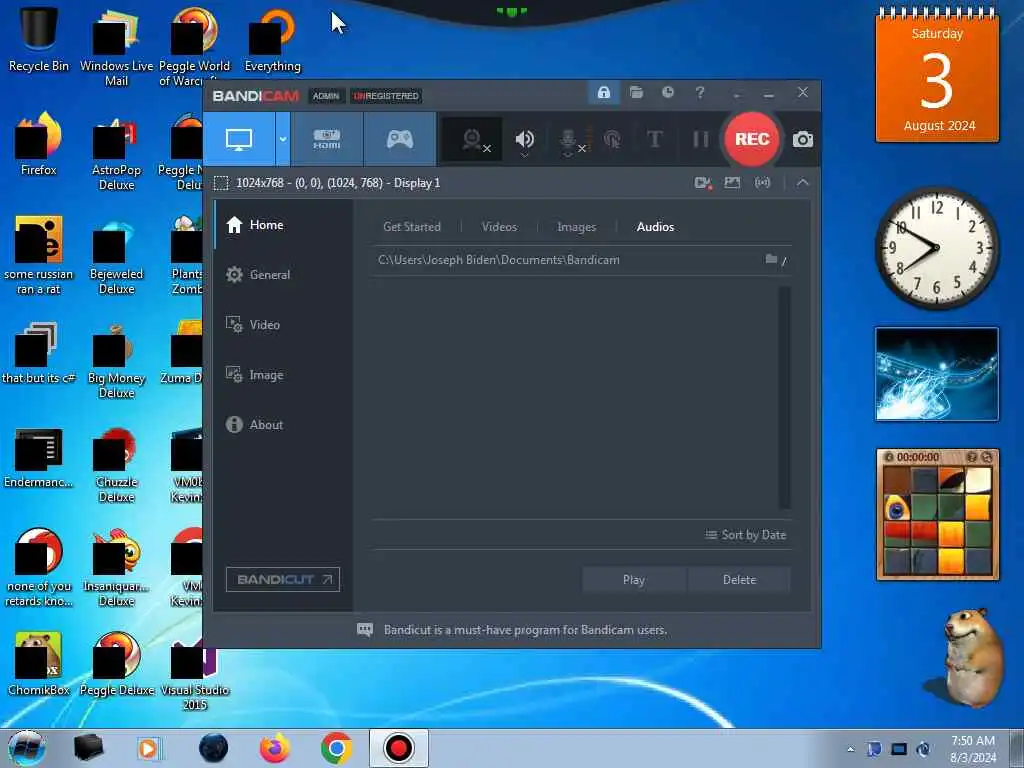The image size is (1024, 768).
Task: Click the dashed rectangle selection-area icon
Action: 221,183
